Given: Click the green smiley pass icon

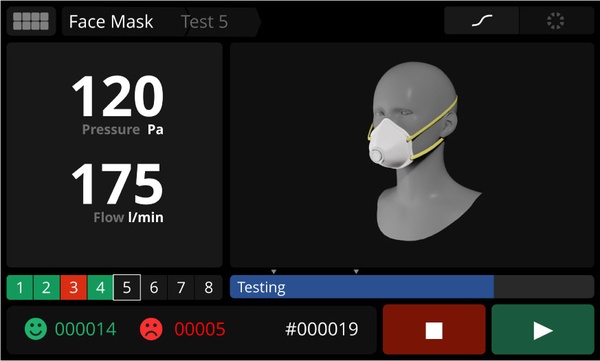Looking at the screenshot, I should click(x=36, y=329).
